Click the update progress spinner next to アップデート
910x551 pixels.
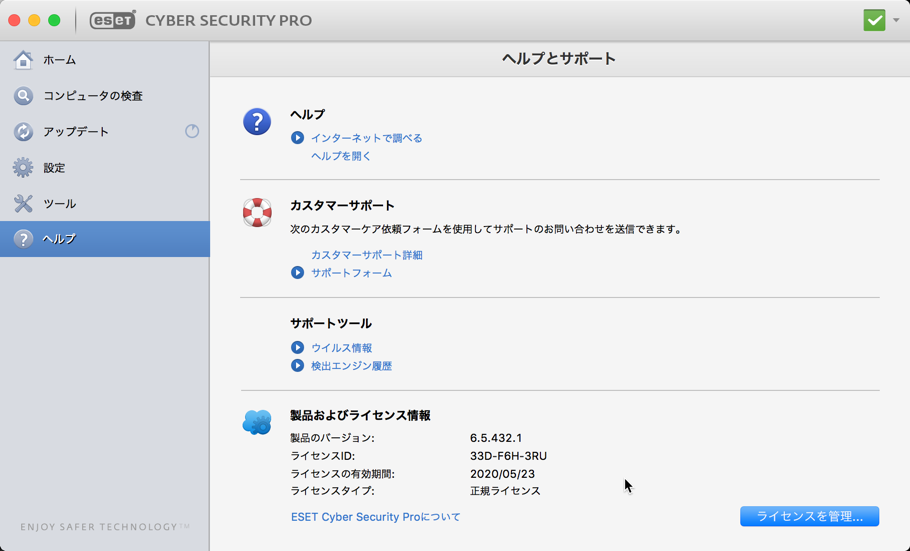pyautogui.click(x=192, y=131)
